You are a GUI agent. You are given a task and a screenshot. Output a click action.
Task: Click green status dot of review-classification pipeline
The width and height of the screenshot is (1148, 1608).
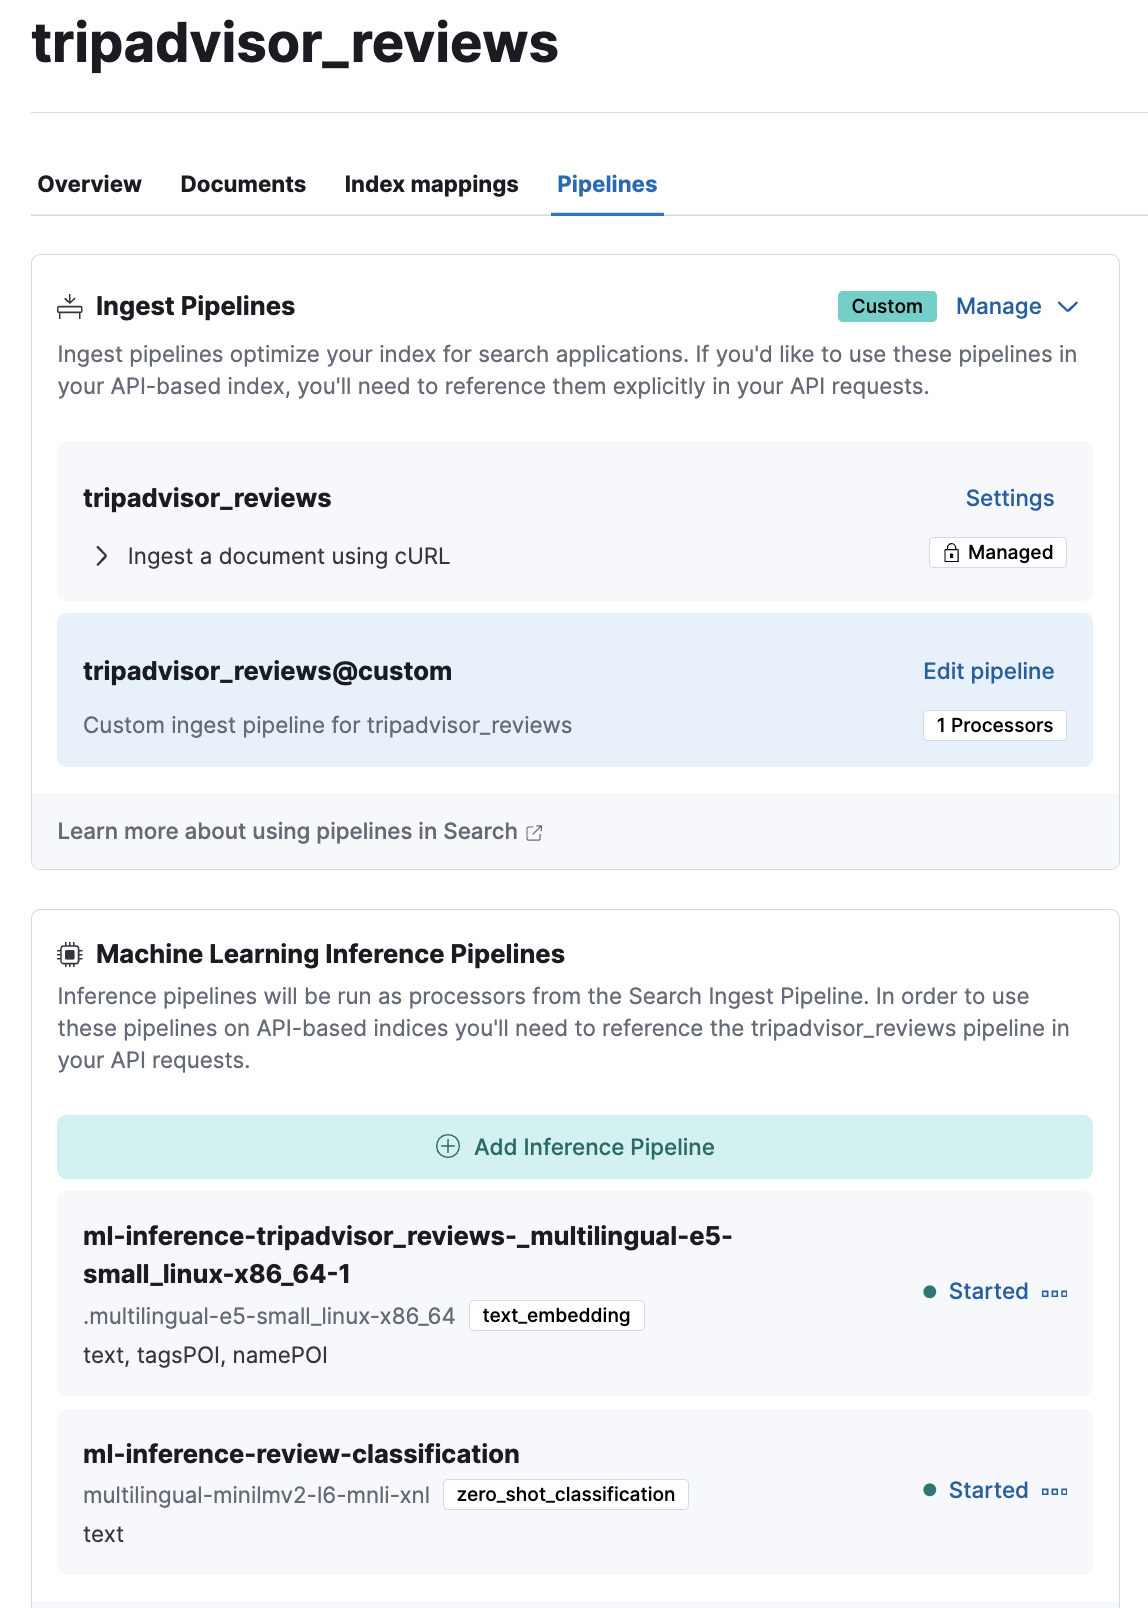coord(929,1490)
